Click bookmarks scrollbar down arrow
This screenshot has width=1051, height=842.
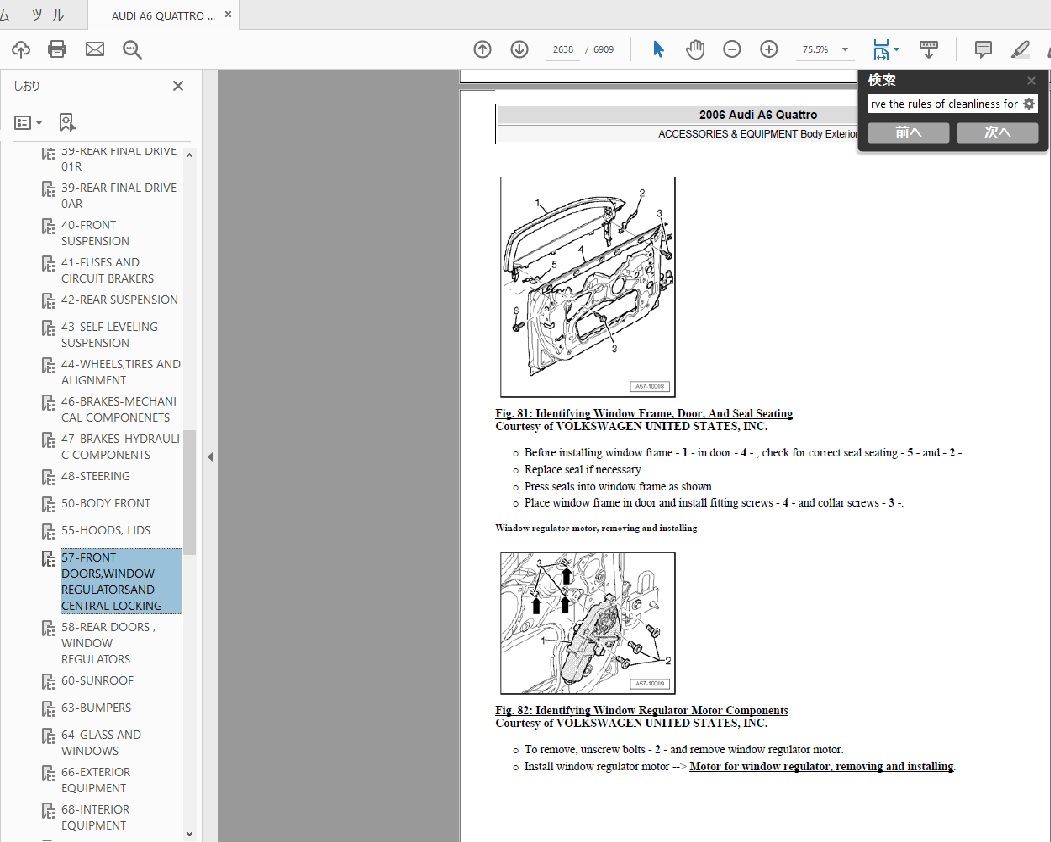(189, 834)
